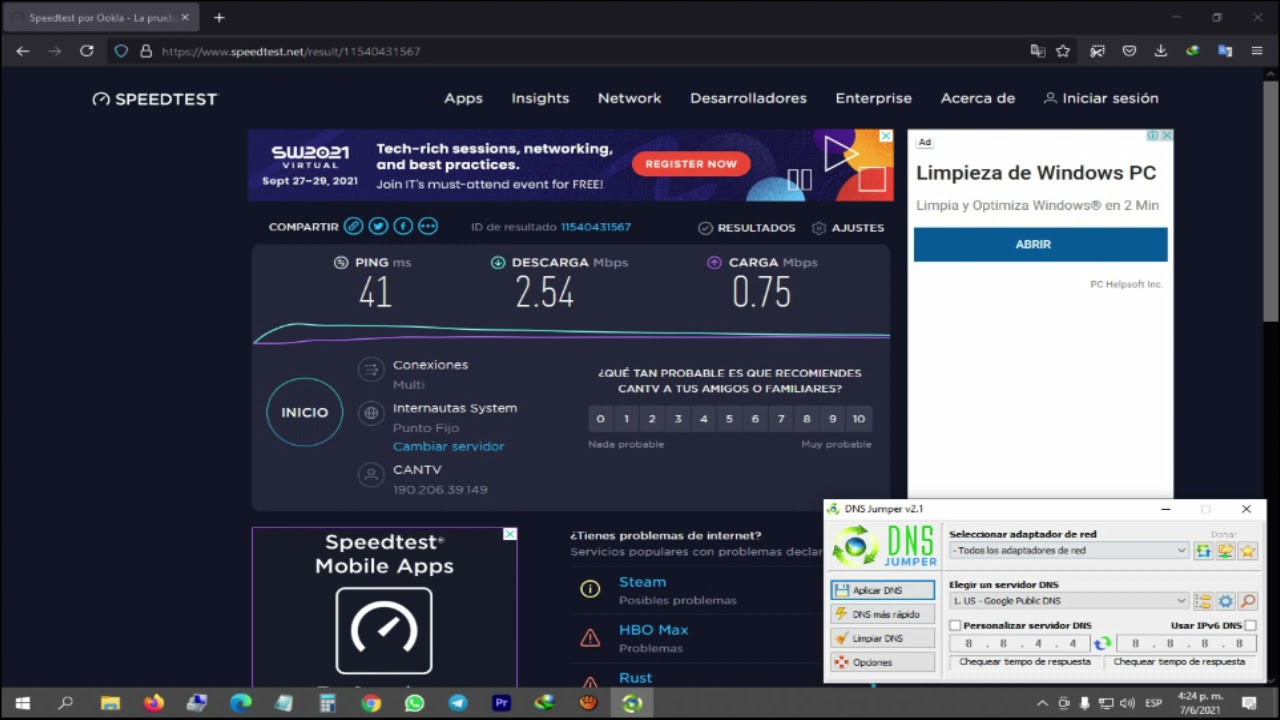Open the Acerca de menu
Viewport: 1280px width, 720px height.
(x=977, y=98)
